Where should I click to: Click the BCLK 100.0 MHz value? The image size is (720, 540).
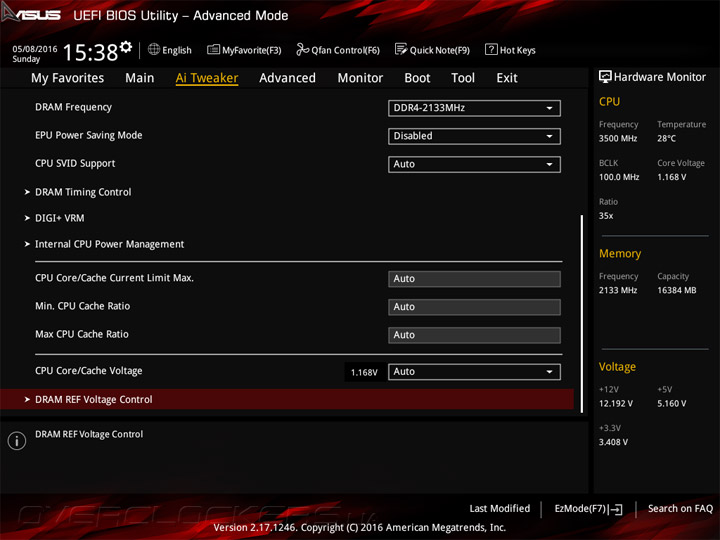619,177
